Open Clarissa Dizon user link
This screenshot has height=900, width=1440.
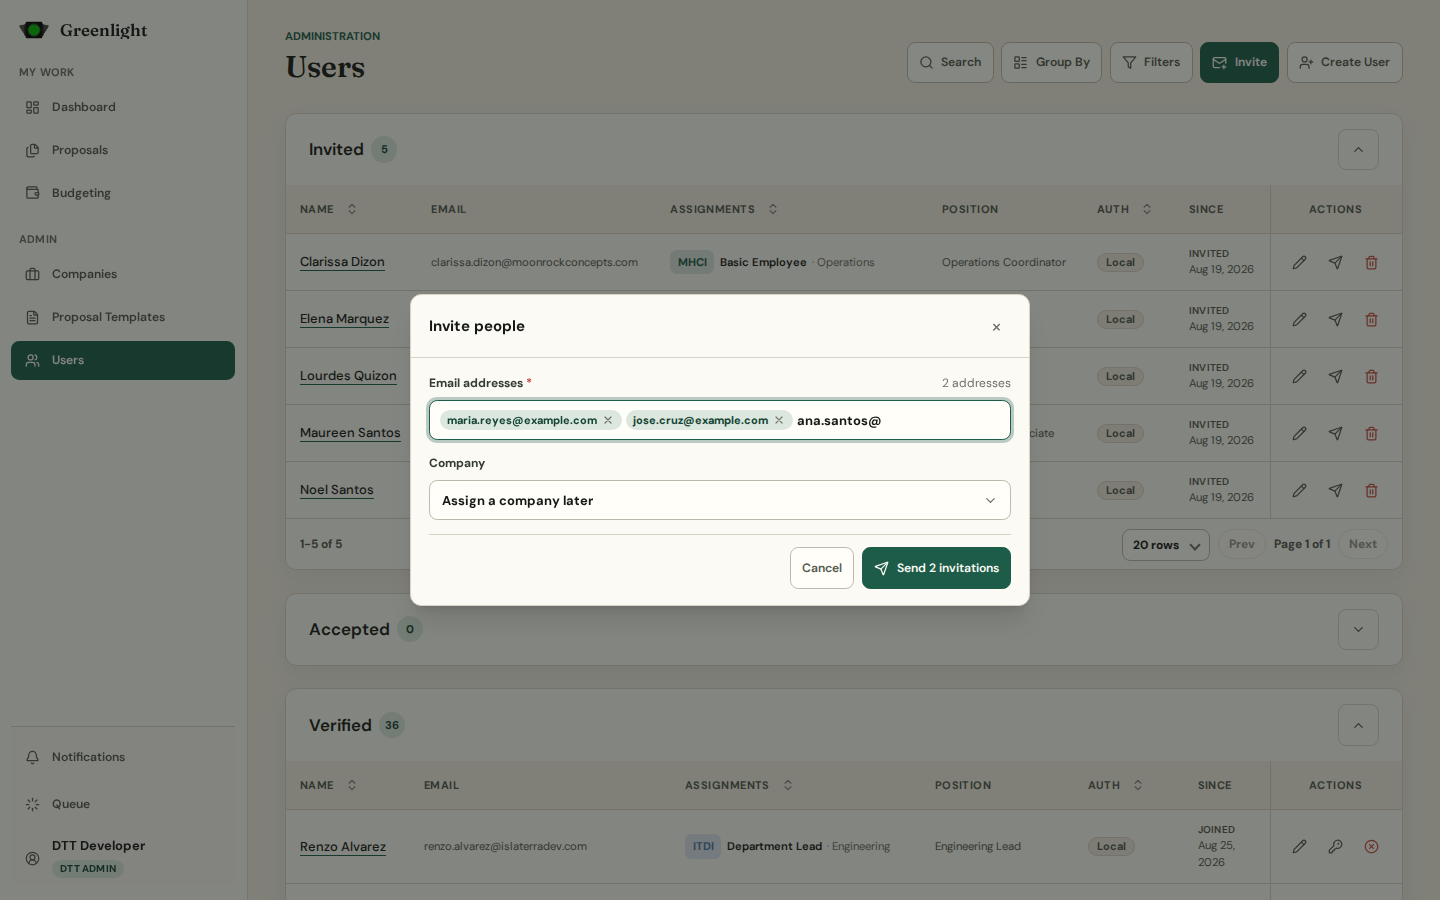[342, 262]
